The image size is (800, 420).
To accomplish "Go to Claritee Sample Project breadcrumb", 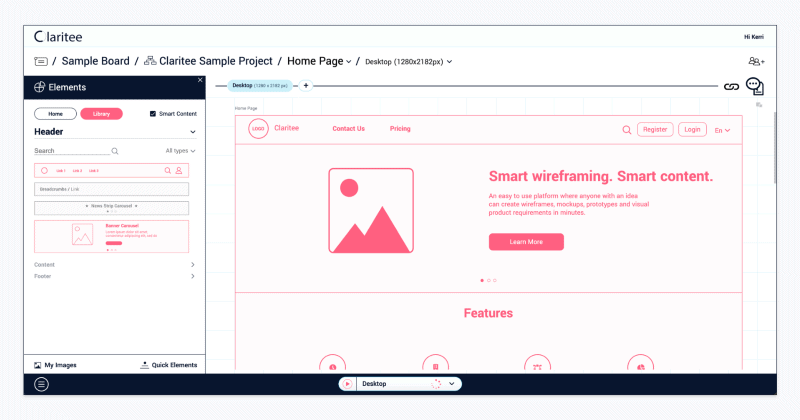I will tap(216, 61).
